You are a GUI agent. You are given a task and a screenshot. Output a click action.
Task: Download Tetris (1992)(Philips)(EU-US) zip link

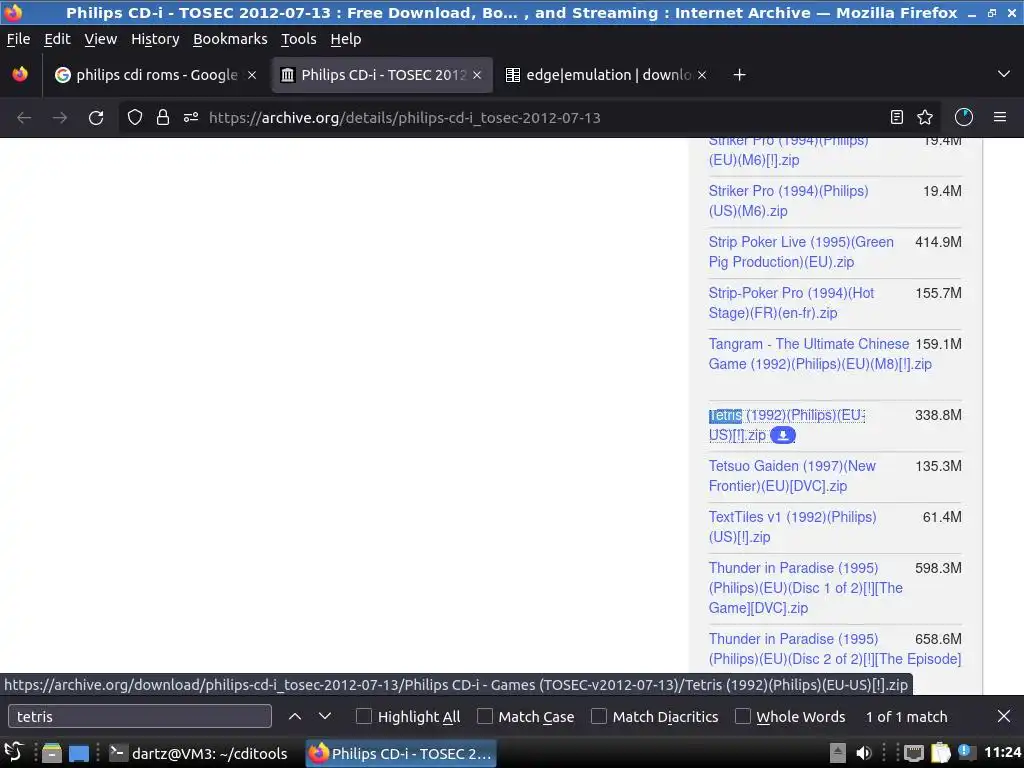(x=786, y=424)
